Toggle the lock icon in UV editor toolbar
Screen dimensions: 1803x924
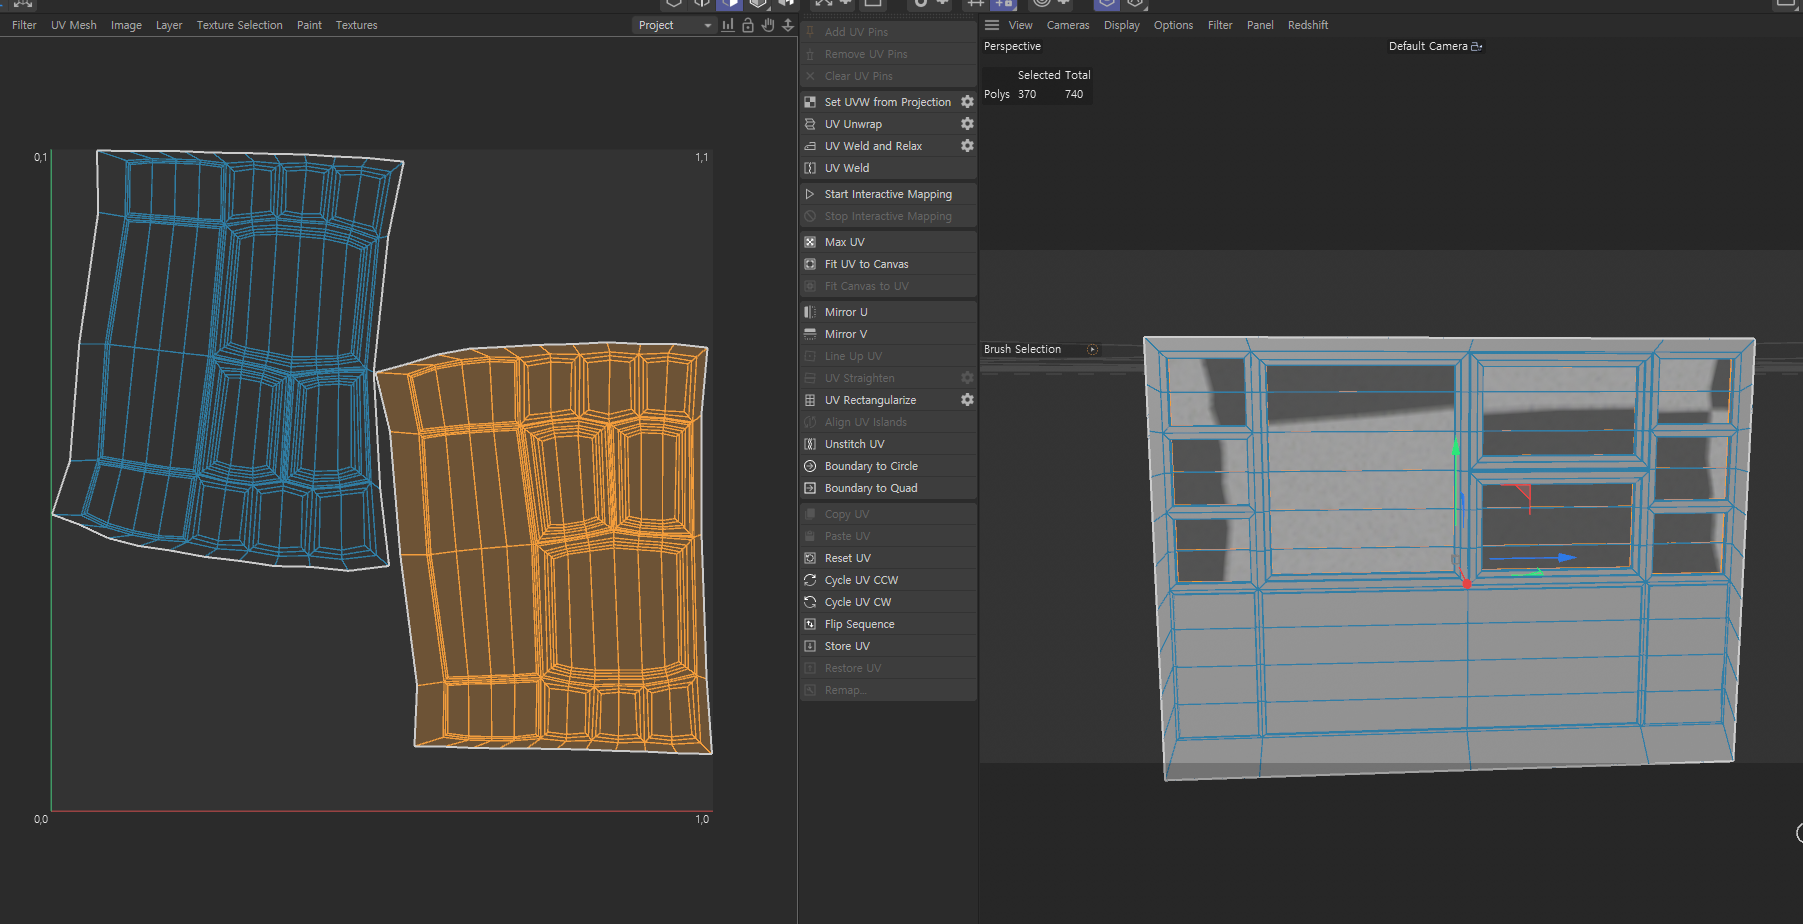pyautogui.click(x=748, y=25)
